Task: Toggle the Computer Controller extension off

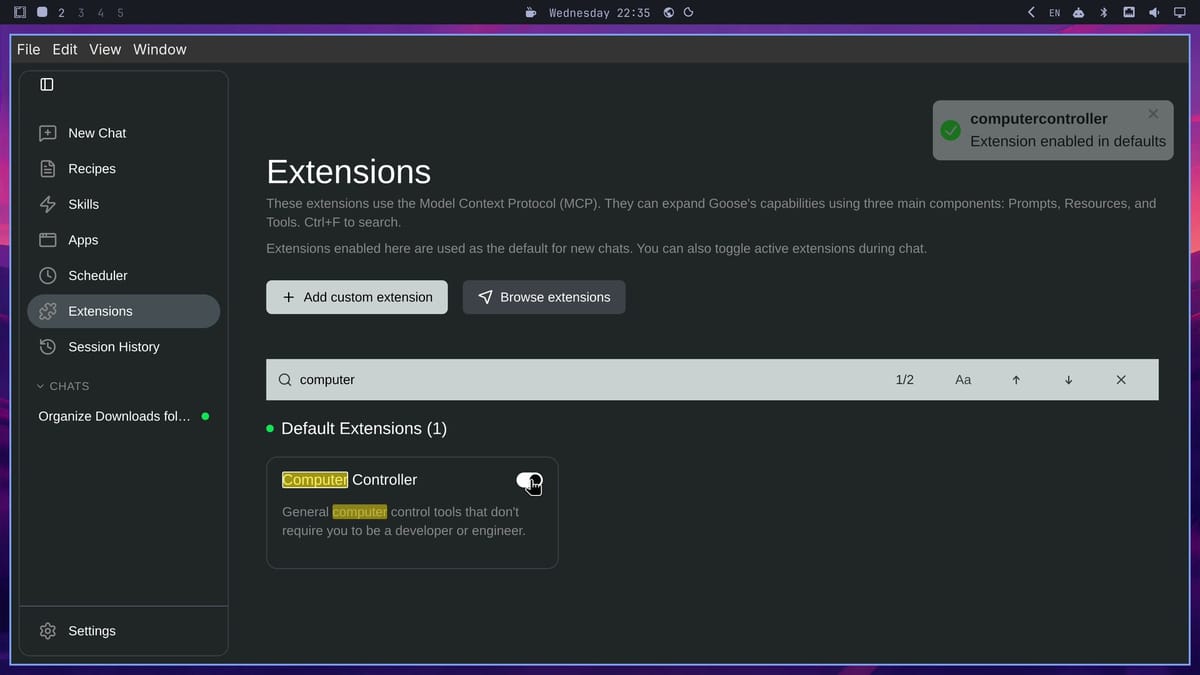Action: click(529, 481)
